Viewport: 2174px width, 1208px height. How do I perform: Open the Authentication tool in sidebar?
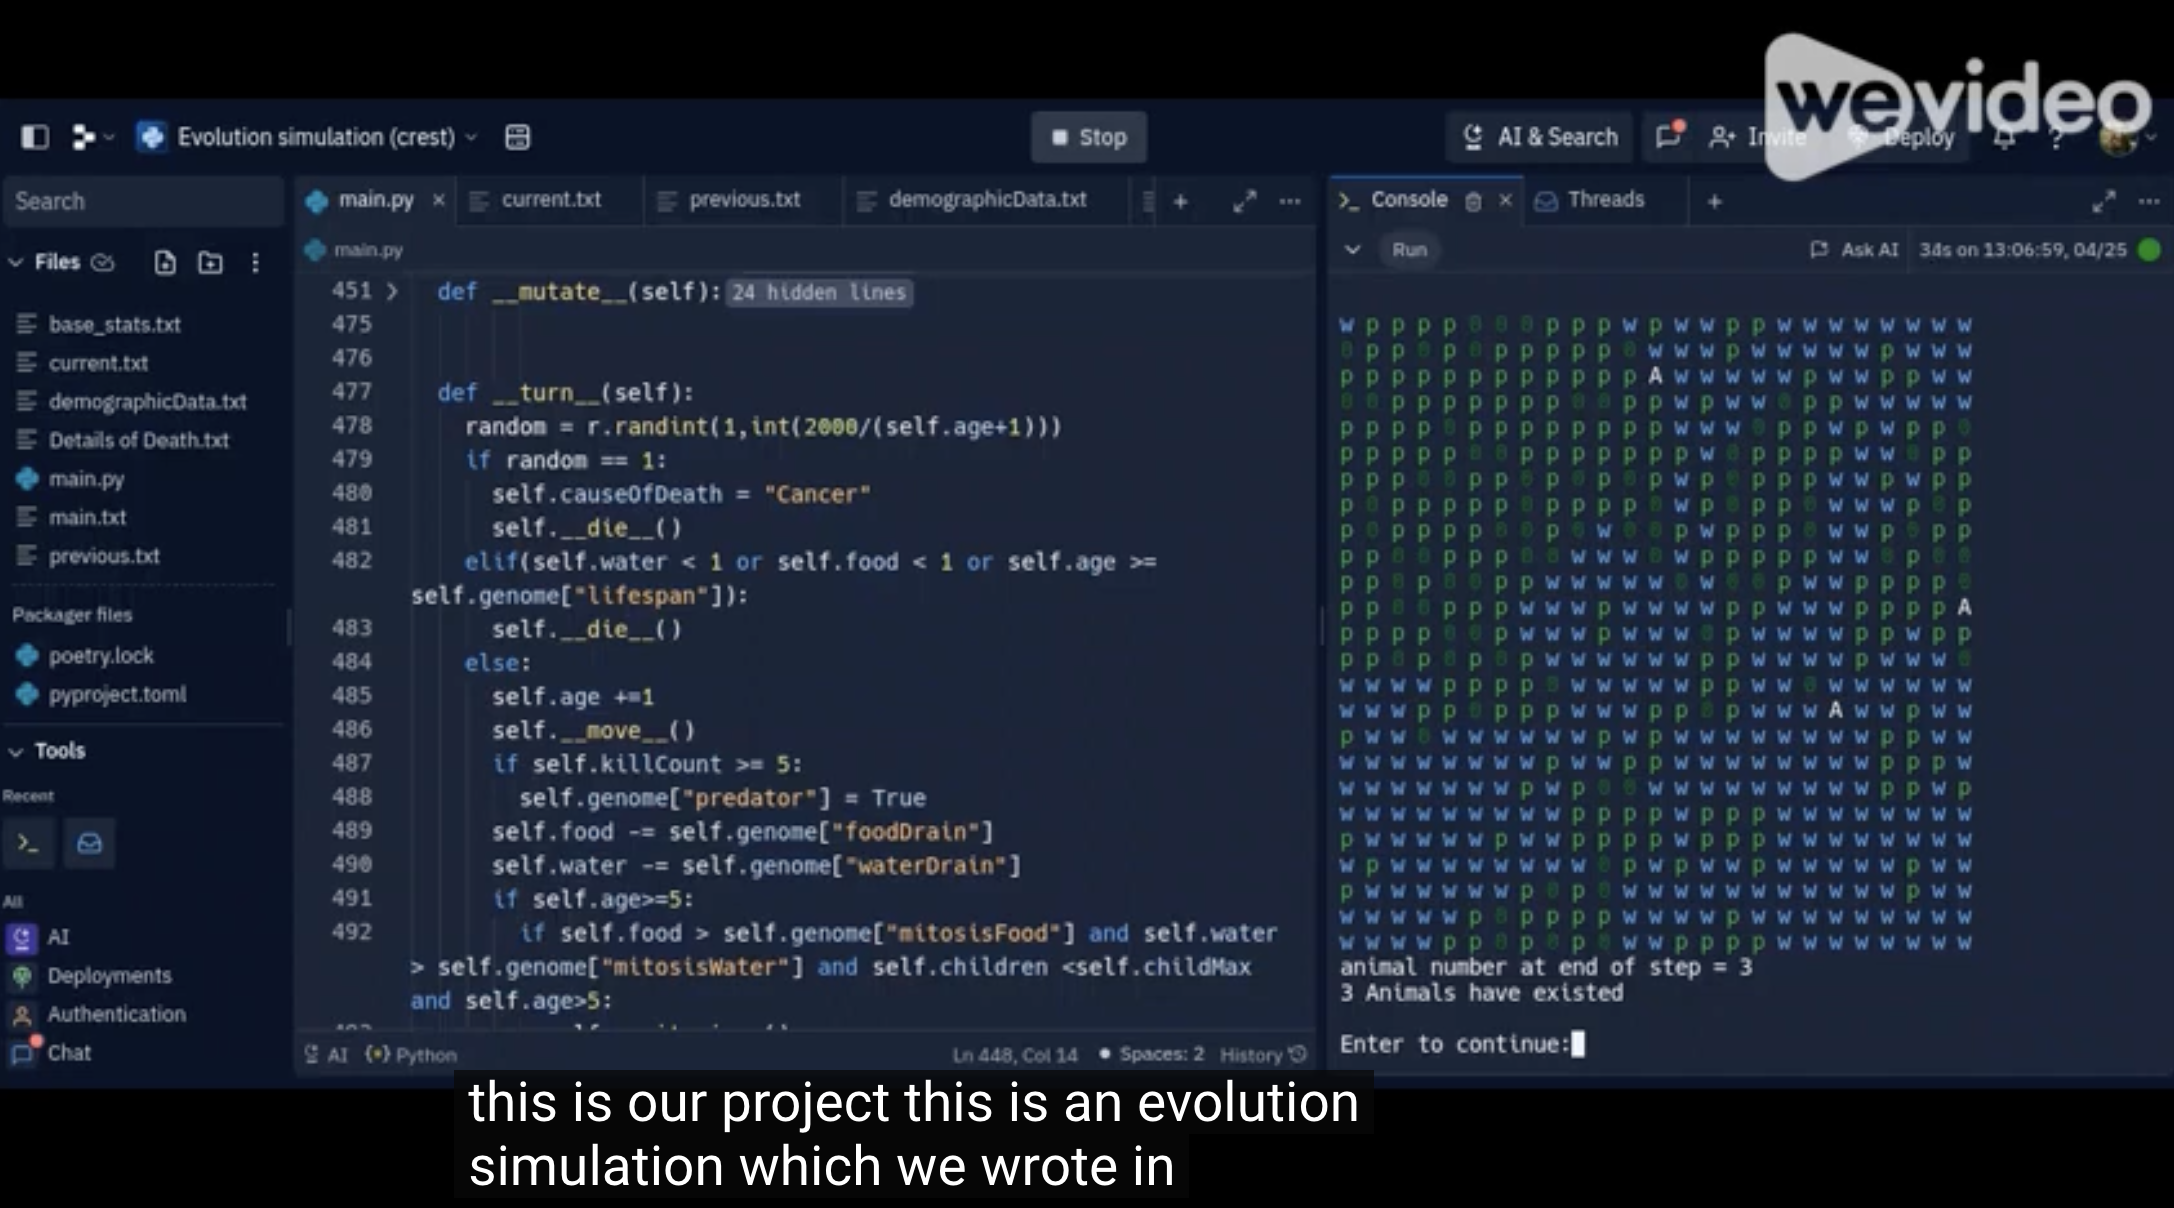click(x=117, y=1014)
